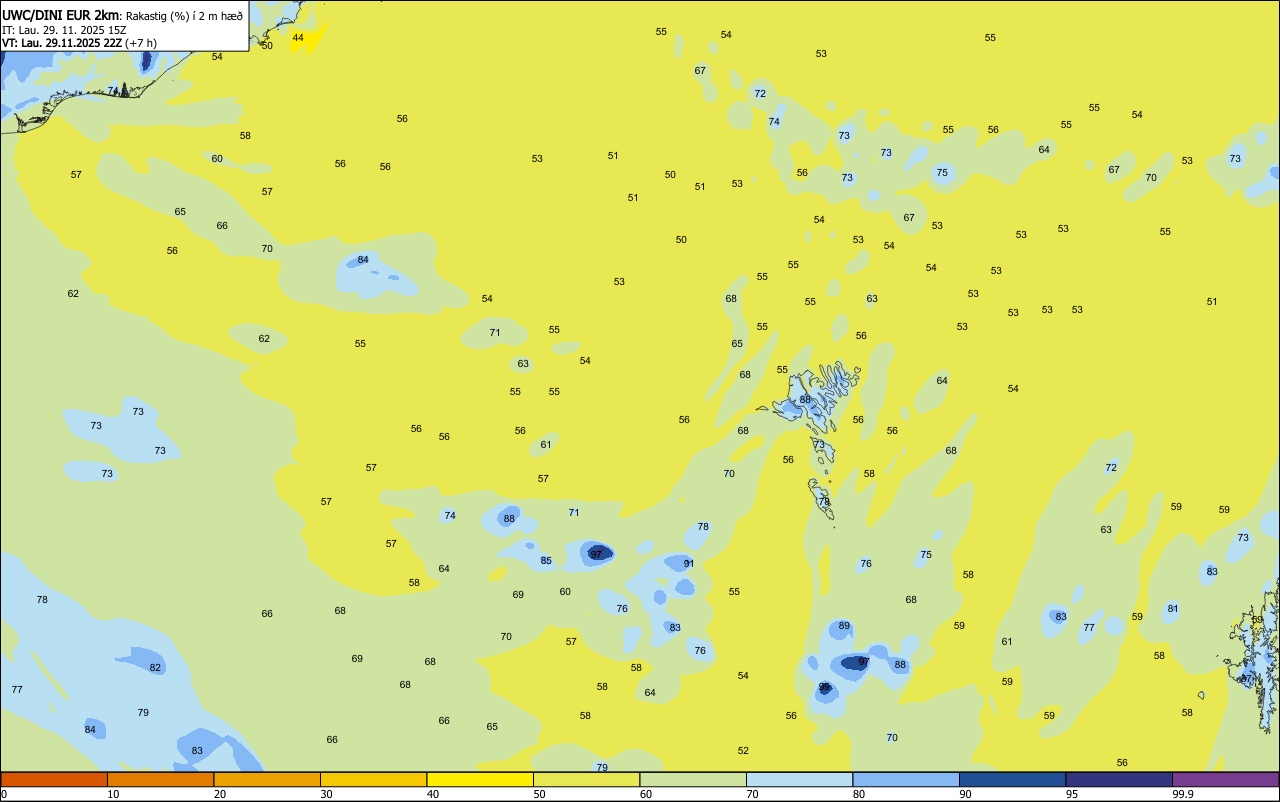Screen dimensions: 1280x802
Task: Click the '89' humidity value on the map
Action: (x=844, y=626)
